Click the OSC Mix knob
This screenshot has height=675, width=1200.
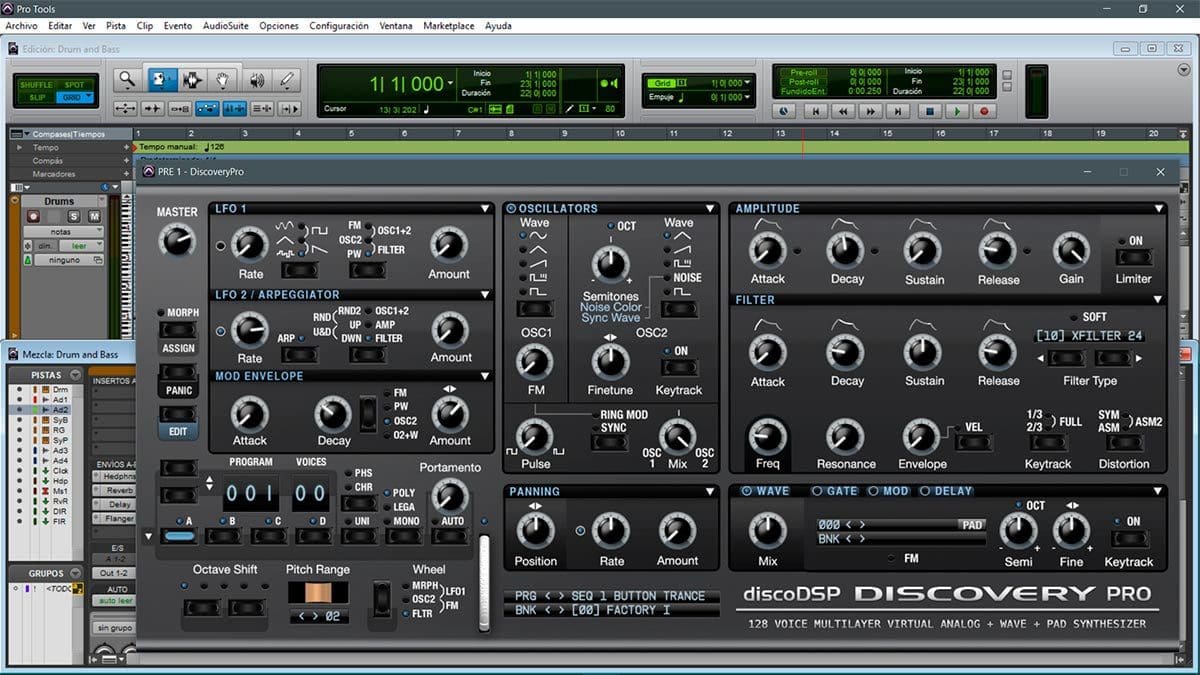pos(678,436)
